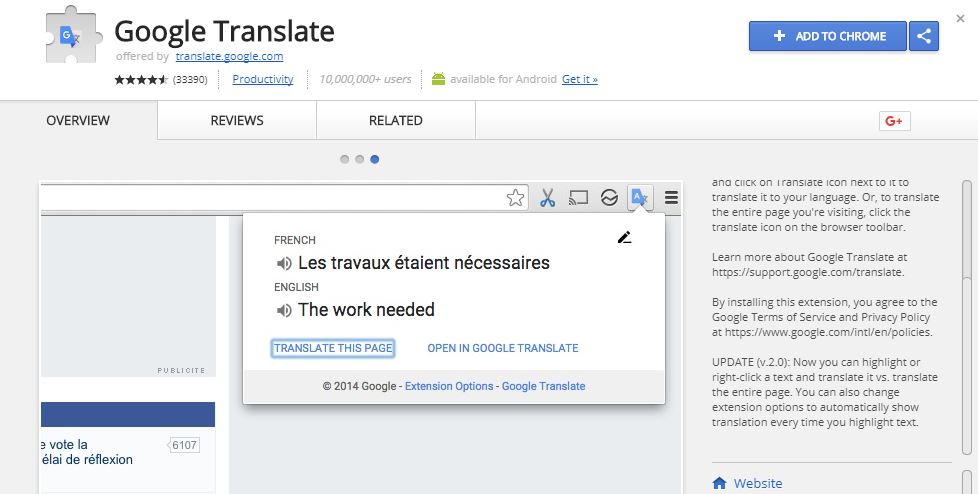Image resolution: width=978 pixels, height=494 pixels.
Task: Click the FRENCH language label
Action: click(294, 240)
